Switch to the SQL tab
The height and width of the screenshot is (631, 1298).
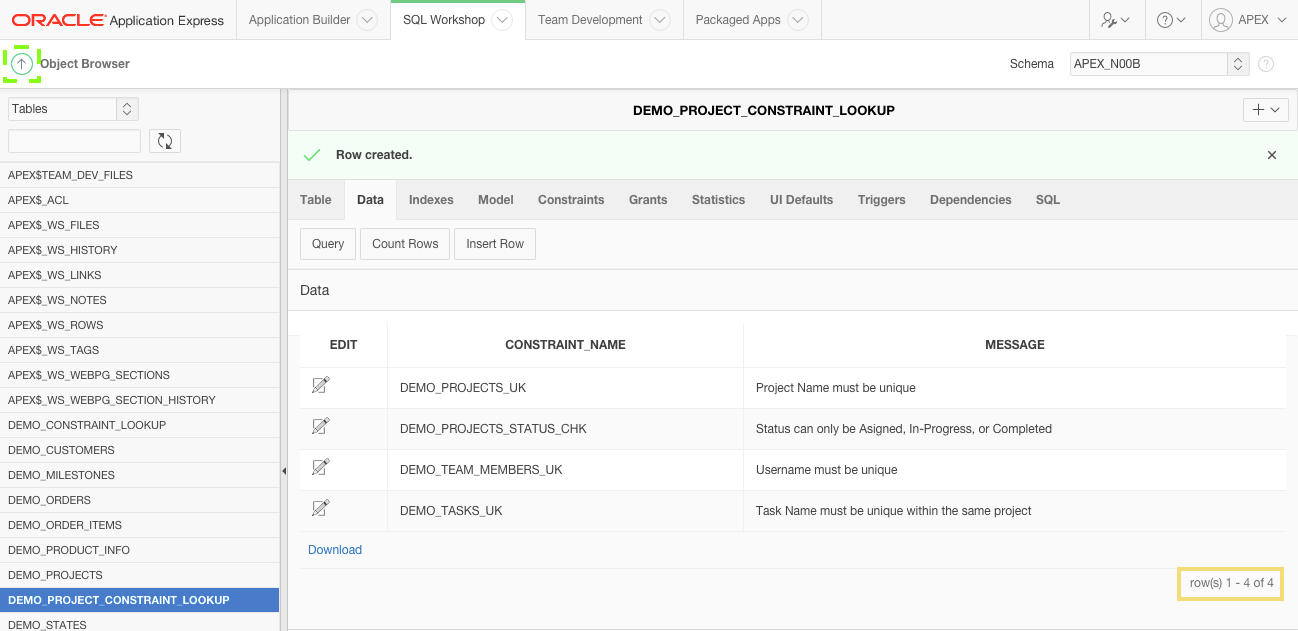pyautogui.click(x=1047, y=199)
